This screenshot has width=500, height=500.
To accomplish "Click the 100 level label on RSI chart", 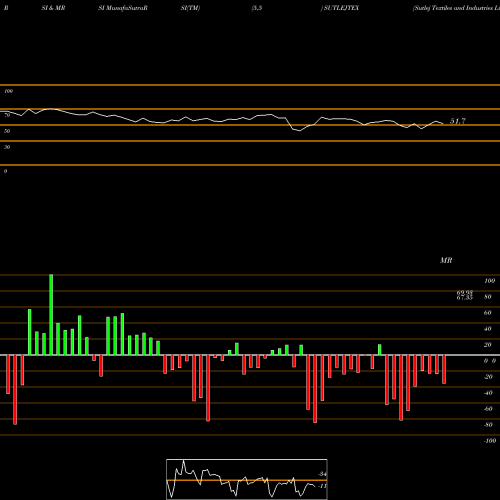I will pyautogui.click(x=8, y=91).
